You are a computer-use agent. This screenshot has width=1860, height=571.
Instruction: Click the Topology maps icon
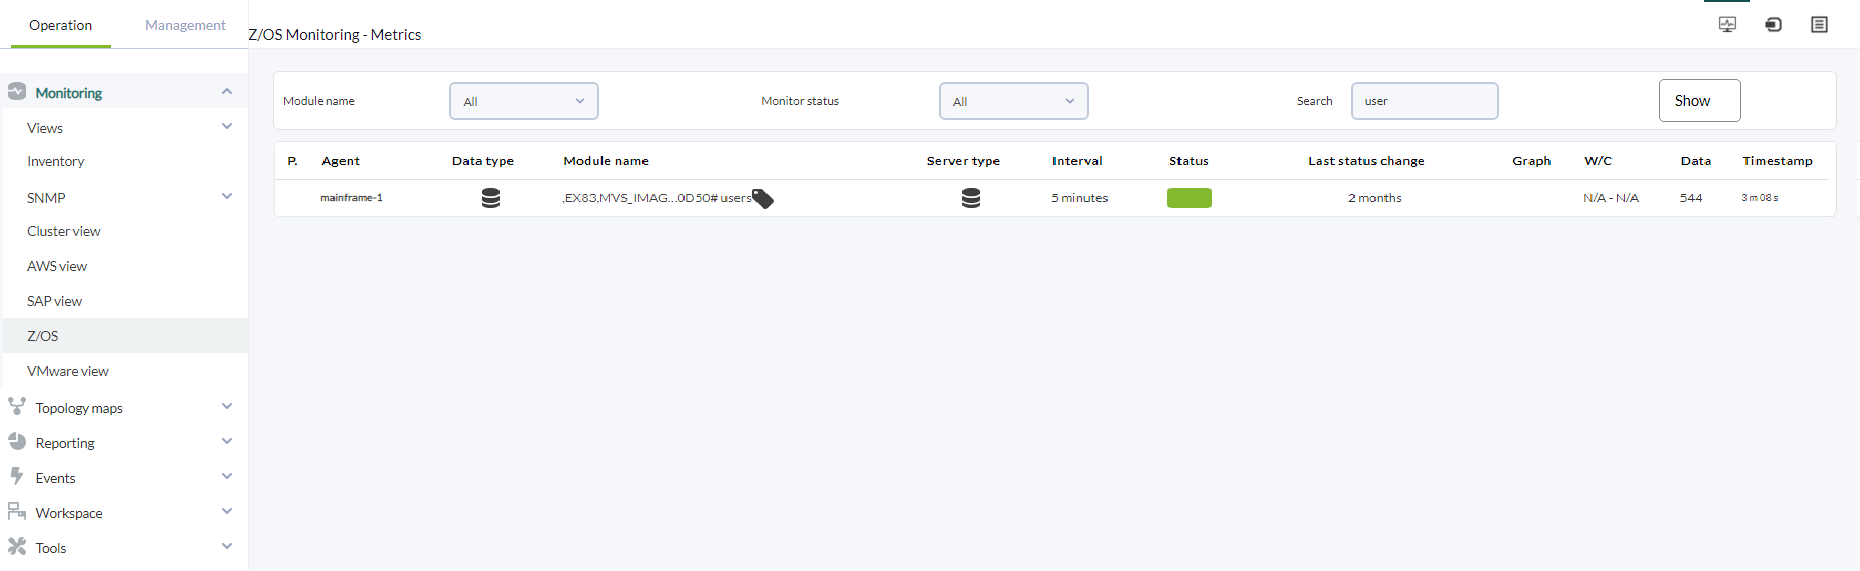coord(17,406)
